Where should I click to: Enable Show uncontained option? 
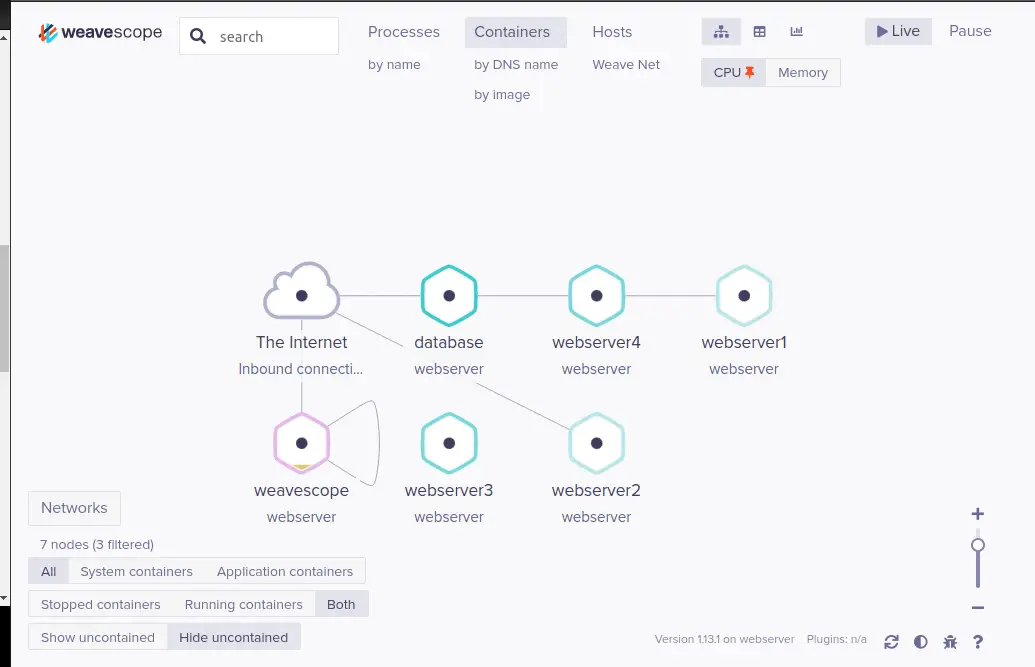(x=98, y=637)
